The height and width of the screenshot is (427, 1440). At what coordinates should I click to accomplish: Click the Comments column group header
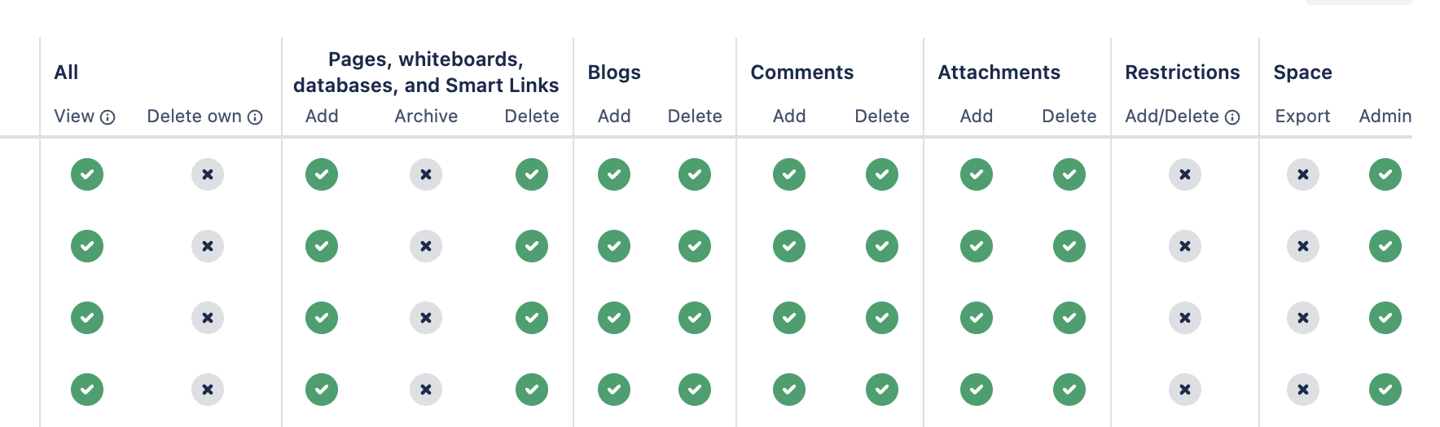[x=802, y=72]
